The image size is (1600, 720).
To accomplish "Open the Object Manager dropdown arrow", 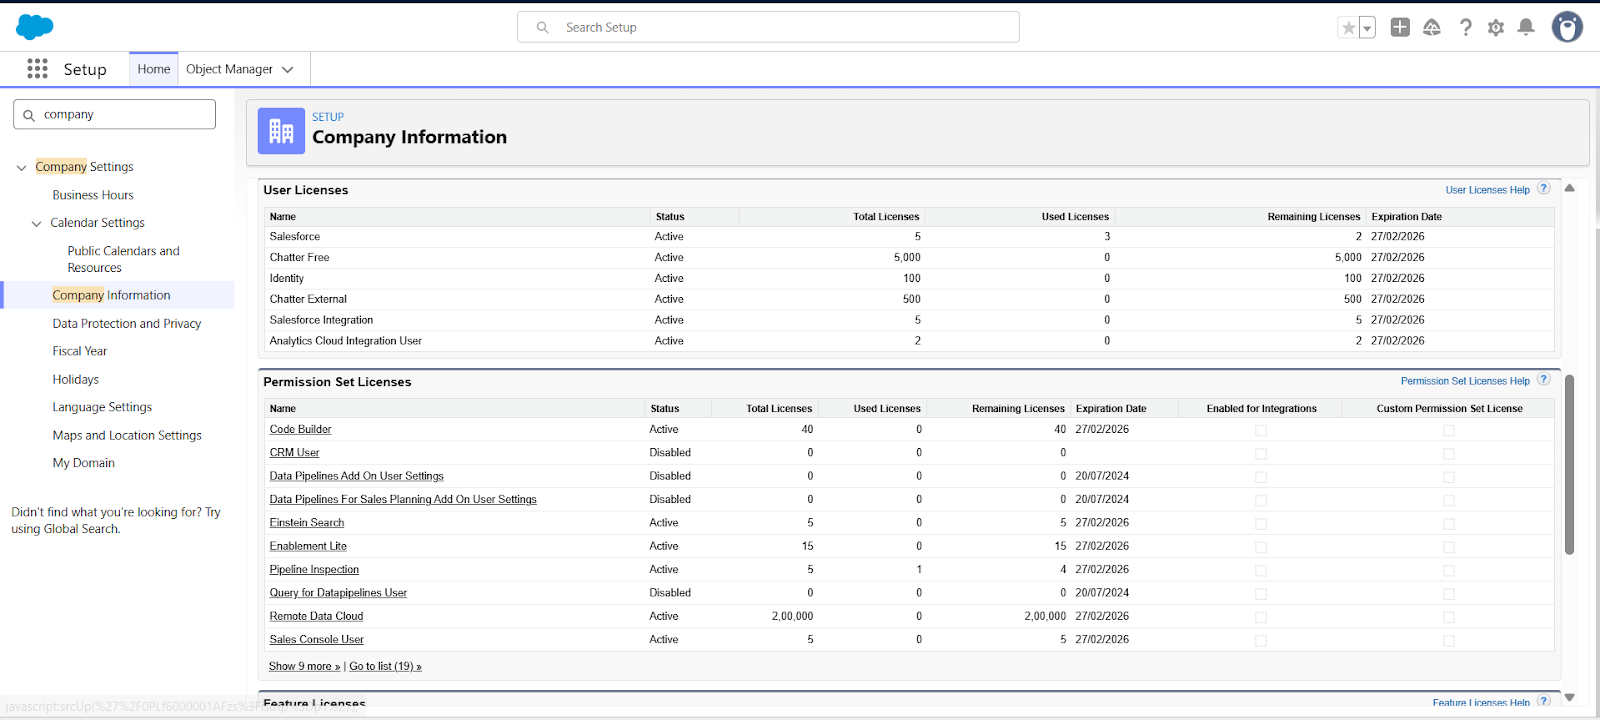I will 288,70.
